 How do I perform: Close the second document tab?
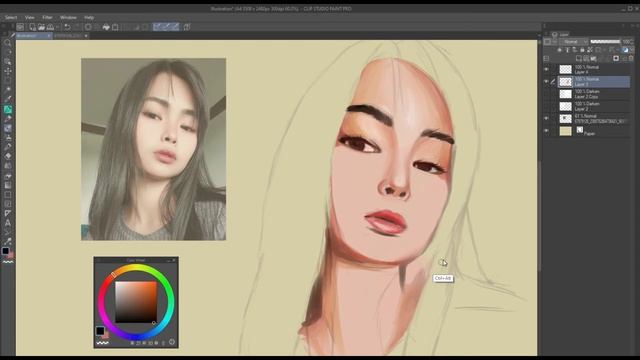[86, 36]
